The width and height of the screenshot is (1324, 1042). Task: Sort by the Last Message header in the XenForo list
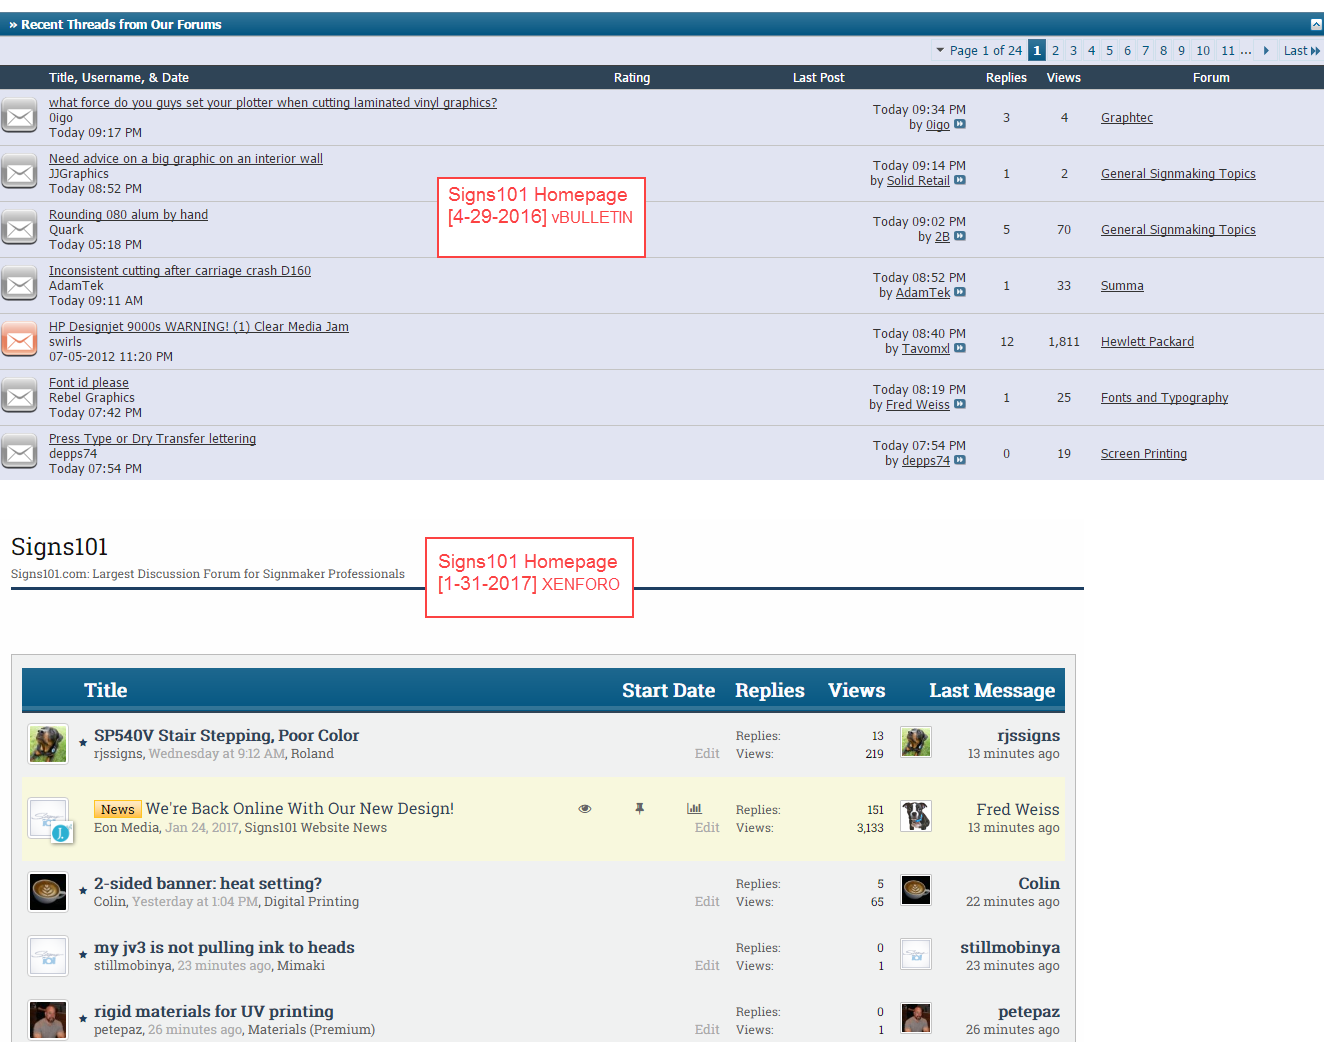[992, 690]
